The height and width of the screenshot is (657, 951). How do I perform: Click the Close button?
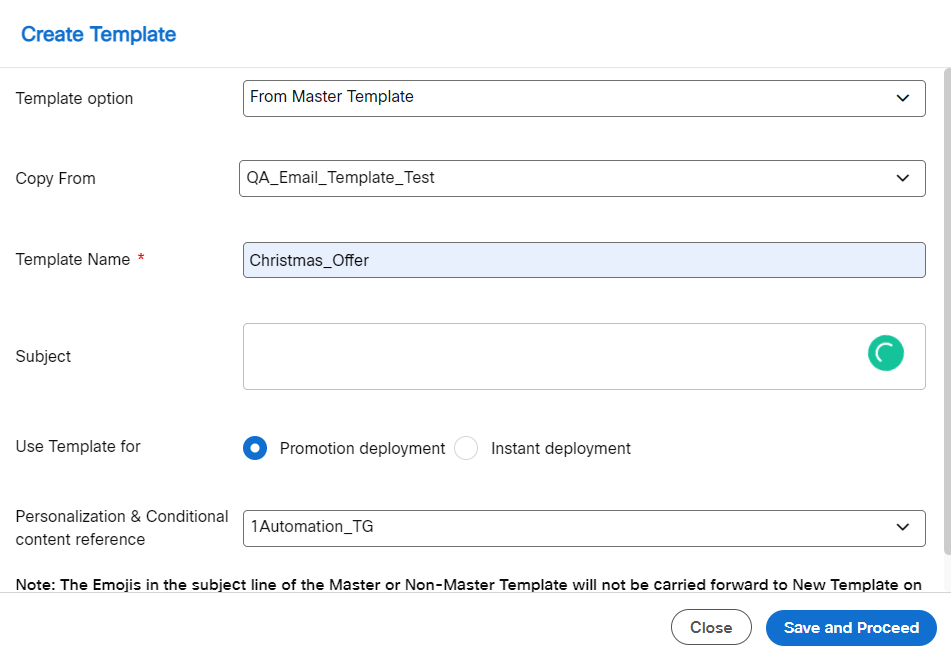[711, 628]
